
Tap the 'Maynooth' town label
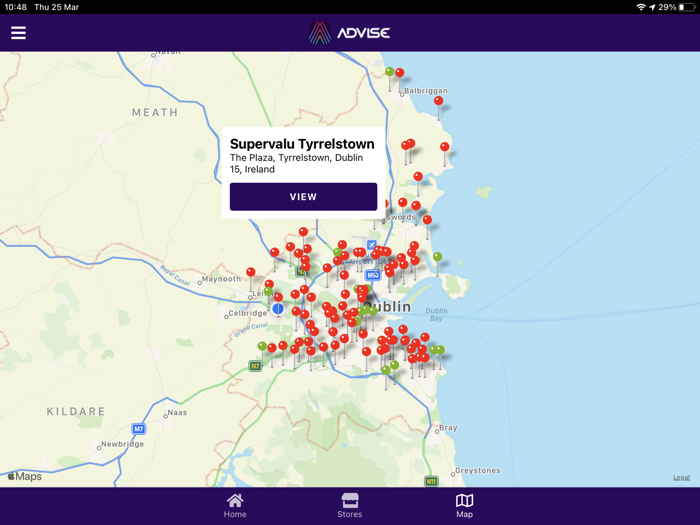221,279
